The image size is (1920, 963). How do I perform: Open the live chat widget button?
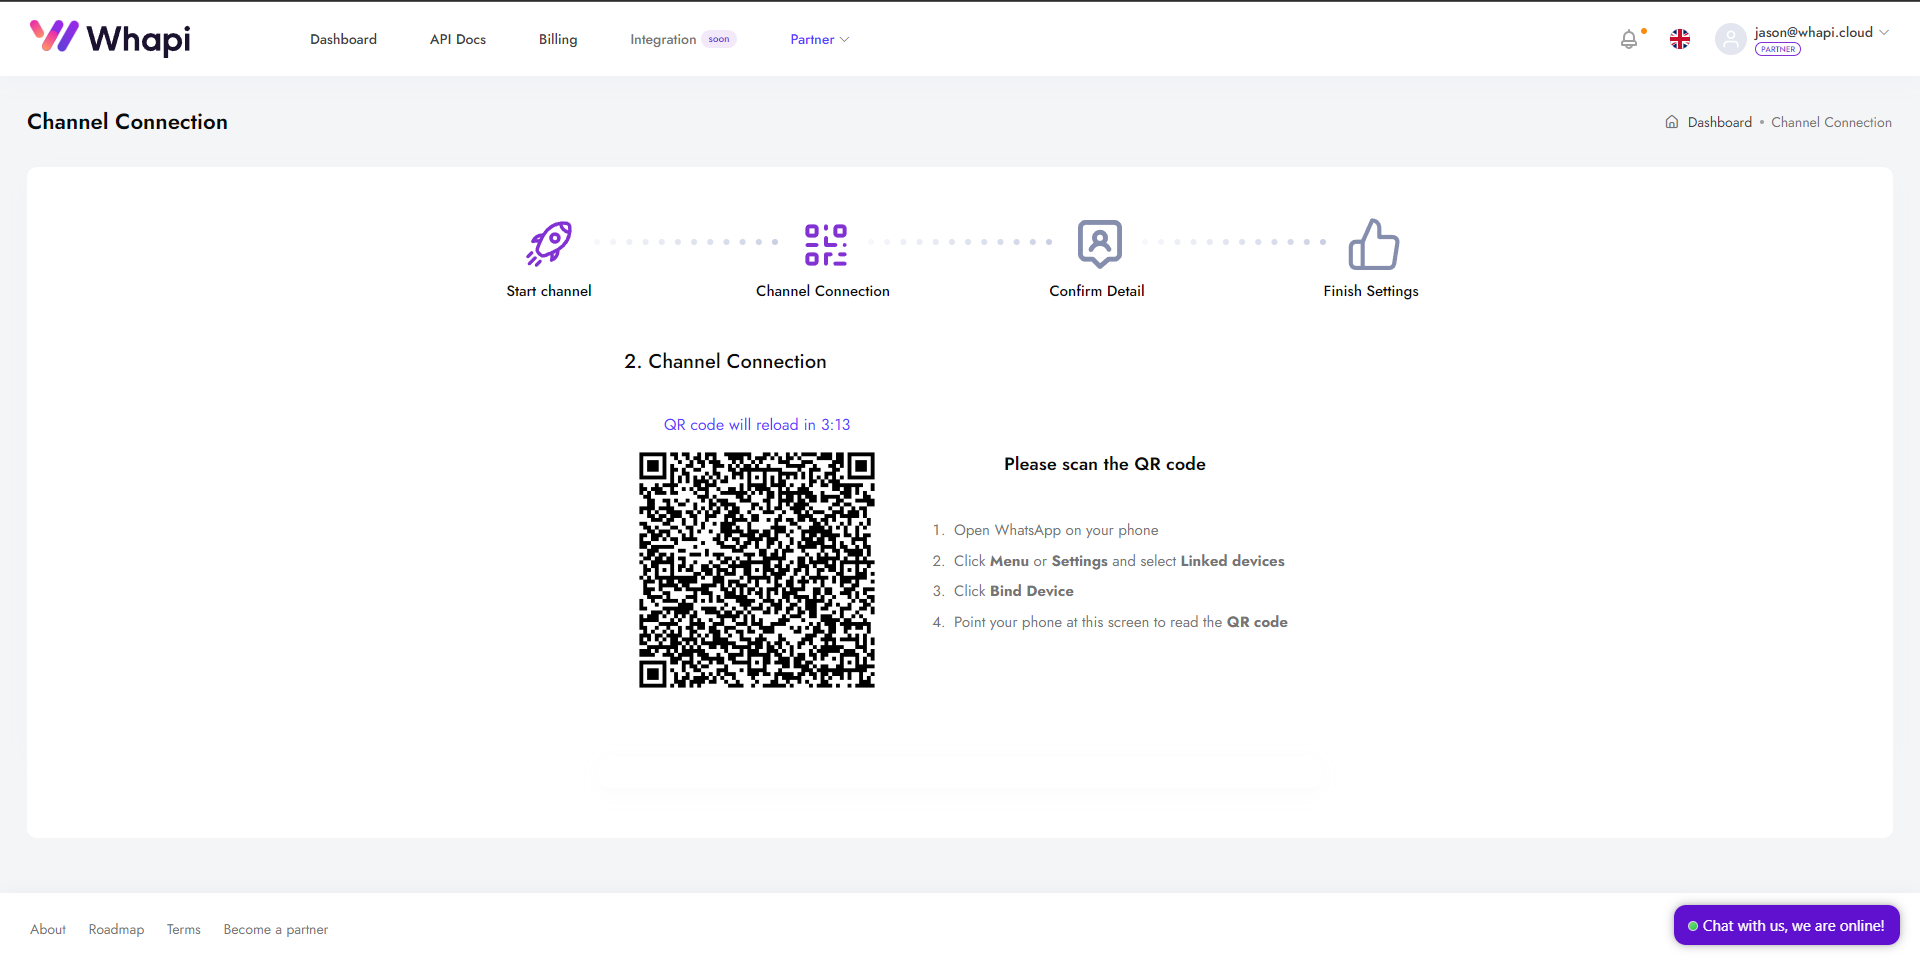pyautogui.click(x=1786, y=926)
